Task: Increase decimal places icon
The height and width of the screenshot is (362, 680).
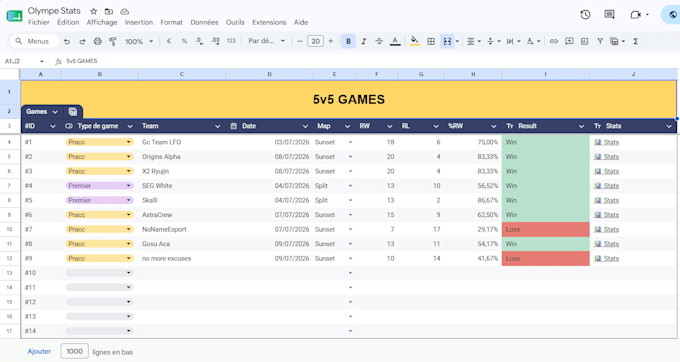Action: tap(215, 41)
